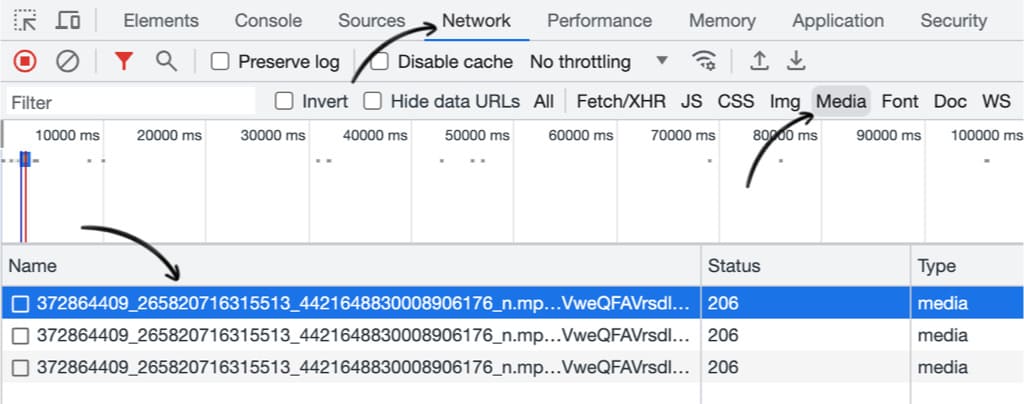Toggle the red filter funnel icon

click(x=123, y=61)
